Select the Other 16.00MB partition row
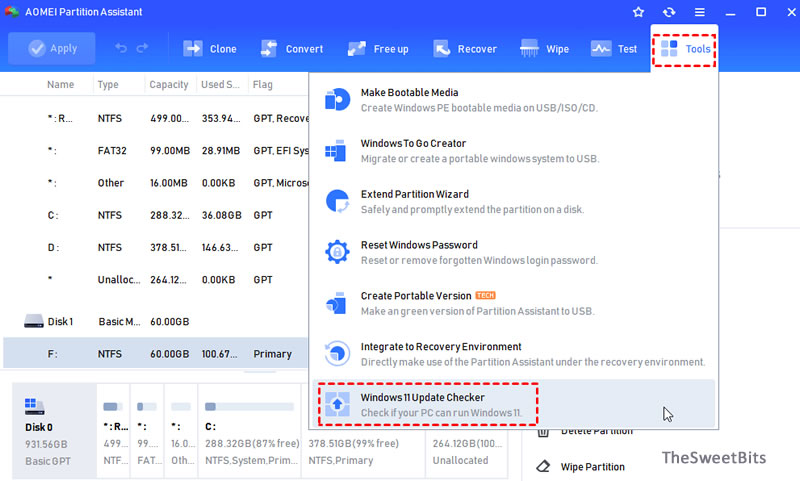The image size is (800, 481). tap(156, 183)
